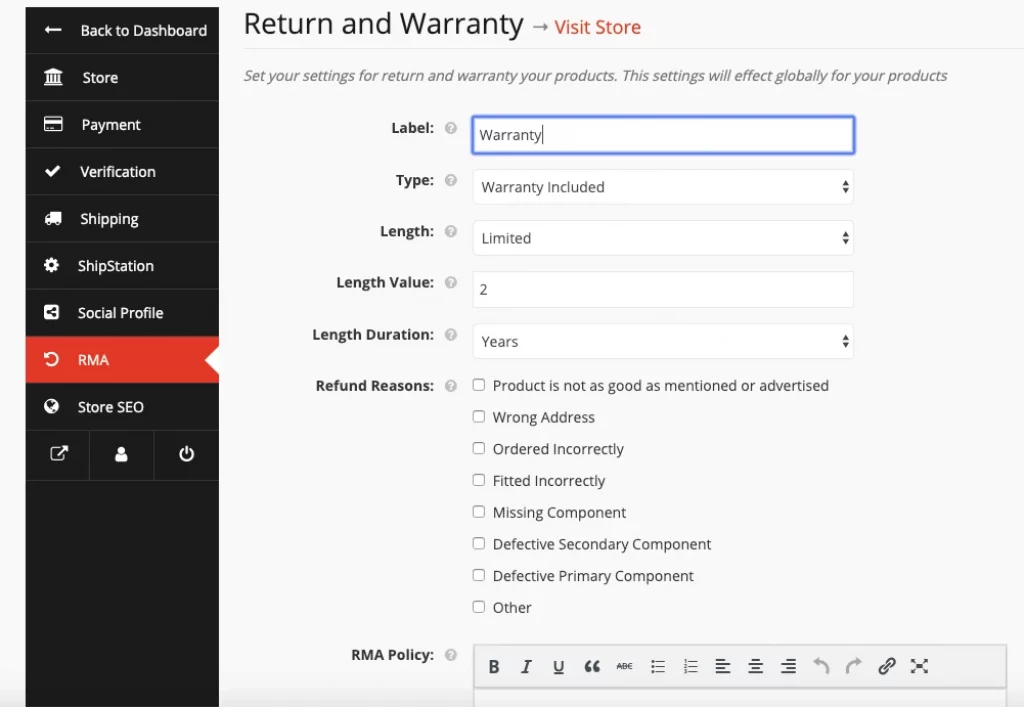Go Back to Dashboard in sidebar
The width and height of the screenshot is (1024, 707).
(x=122, y=30)
